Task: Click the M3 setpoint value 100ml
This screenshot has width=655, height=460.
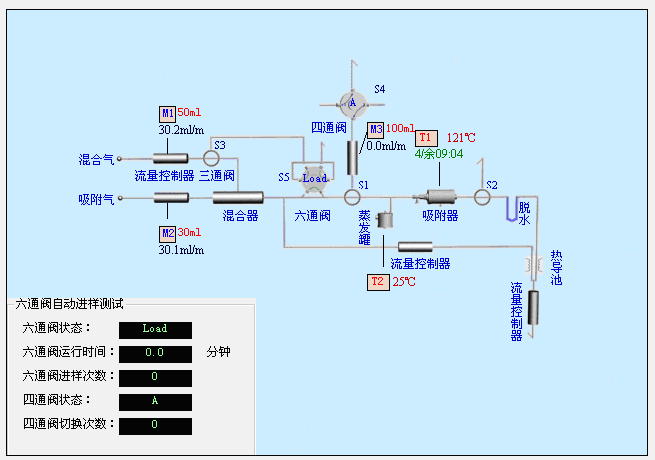Action: [x=400, y=128]
